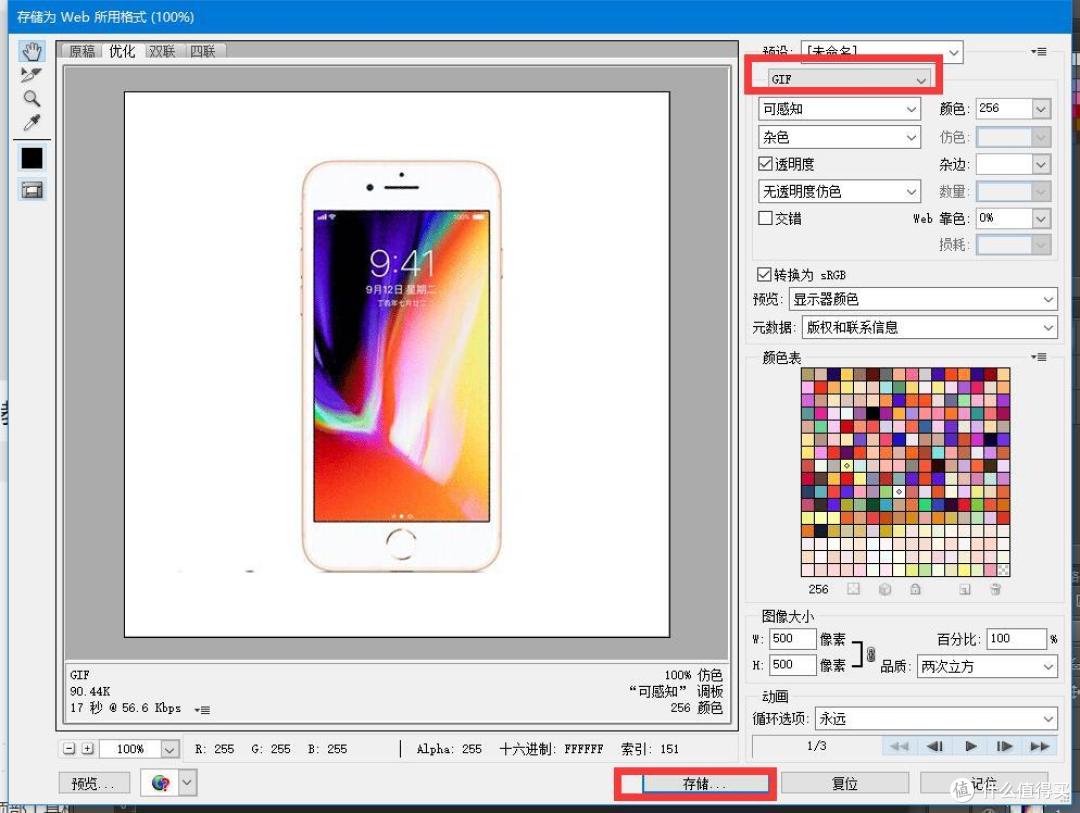
Task: Toggle the 交错 checkbox
Action: [765, 218]
